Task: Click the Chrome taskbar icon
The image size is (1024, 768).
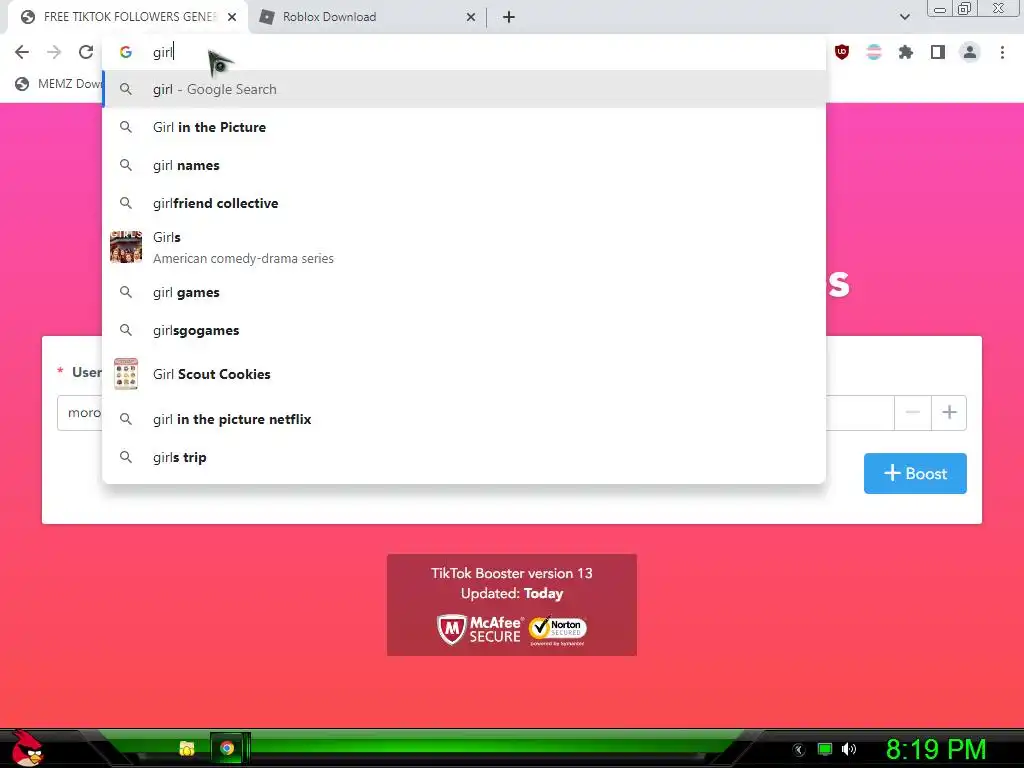Action: [227, 748]
